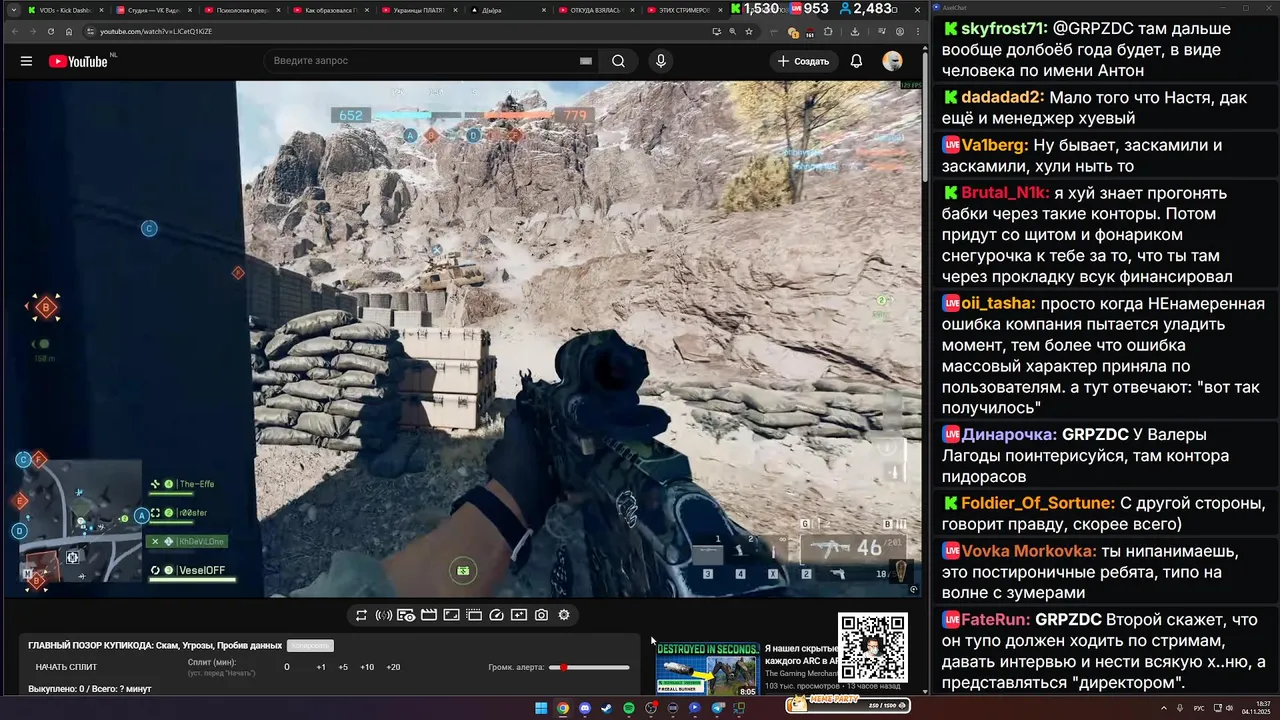
Task: Click the browser home icon
Action: pos(69,31)
